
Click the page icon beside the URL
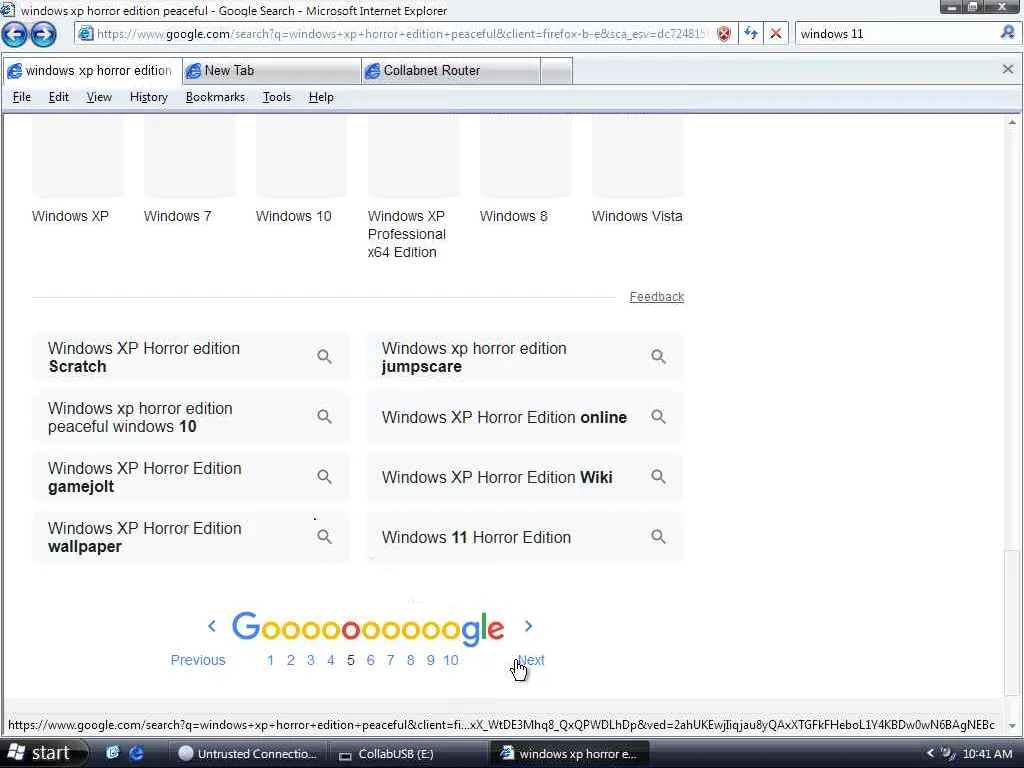[86, 33]
